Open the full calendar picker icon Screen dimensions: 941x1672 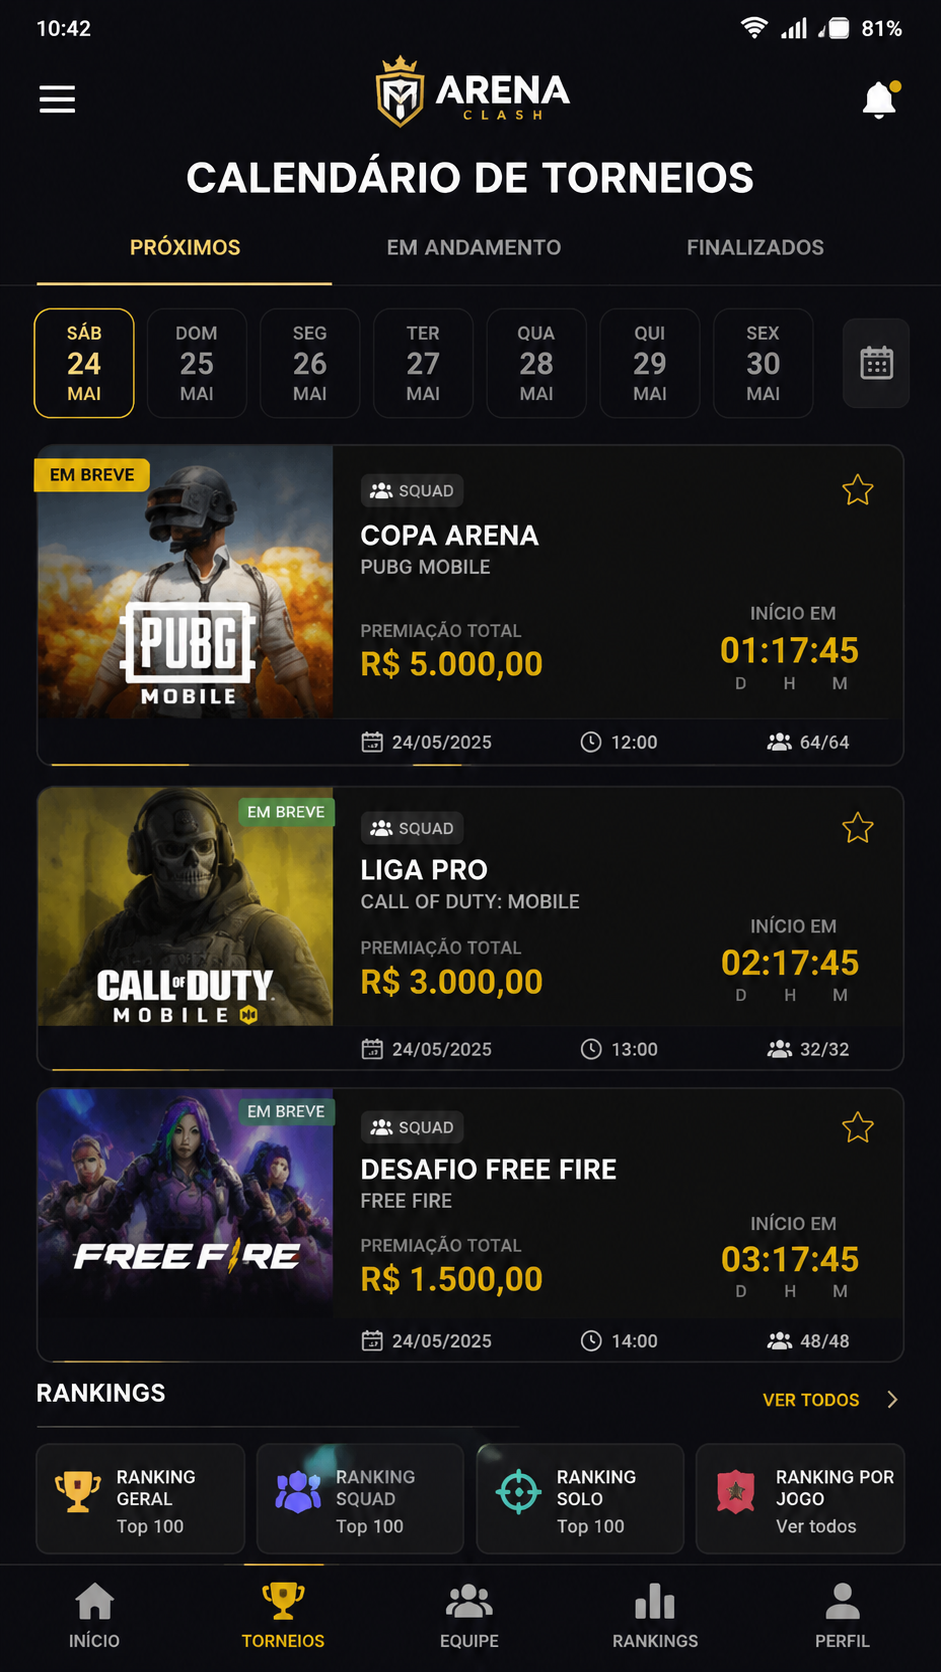(x=876, y=363)
